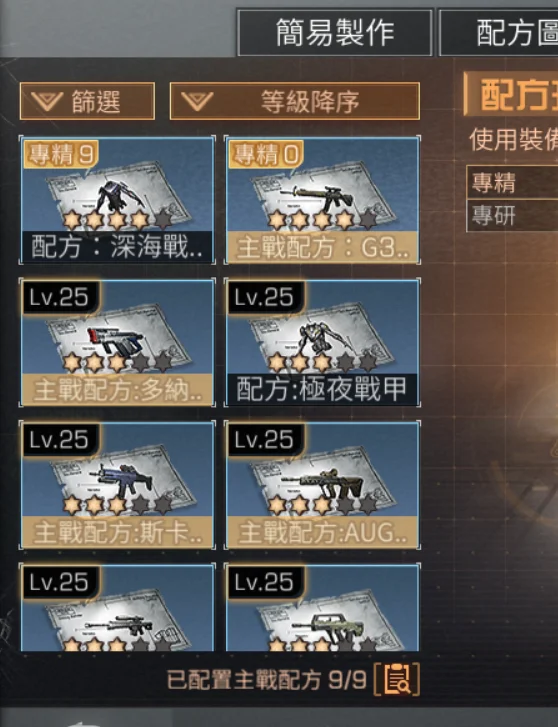Click the 已配置主戰配方 9/9 label

(x=267, y=680)
